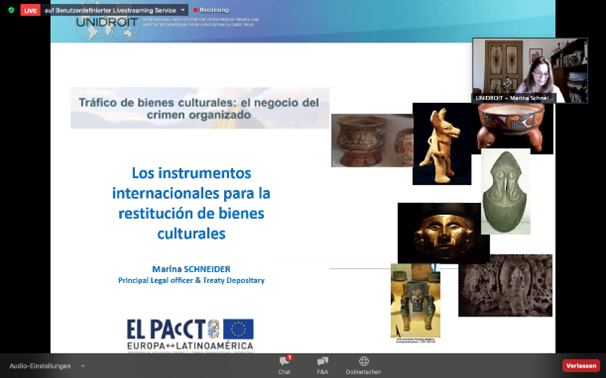Click the slide title 'Tráfico de bienes culturales'
Image resolution: width=606 pixels, height=378 pixels.
(199, 108)
